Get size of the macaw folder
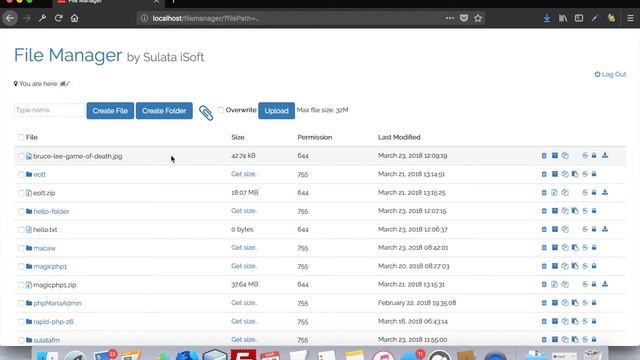This screenshot has height=360, width=640. pyautogui.click(x=244, y=247)
